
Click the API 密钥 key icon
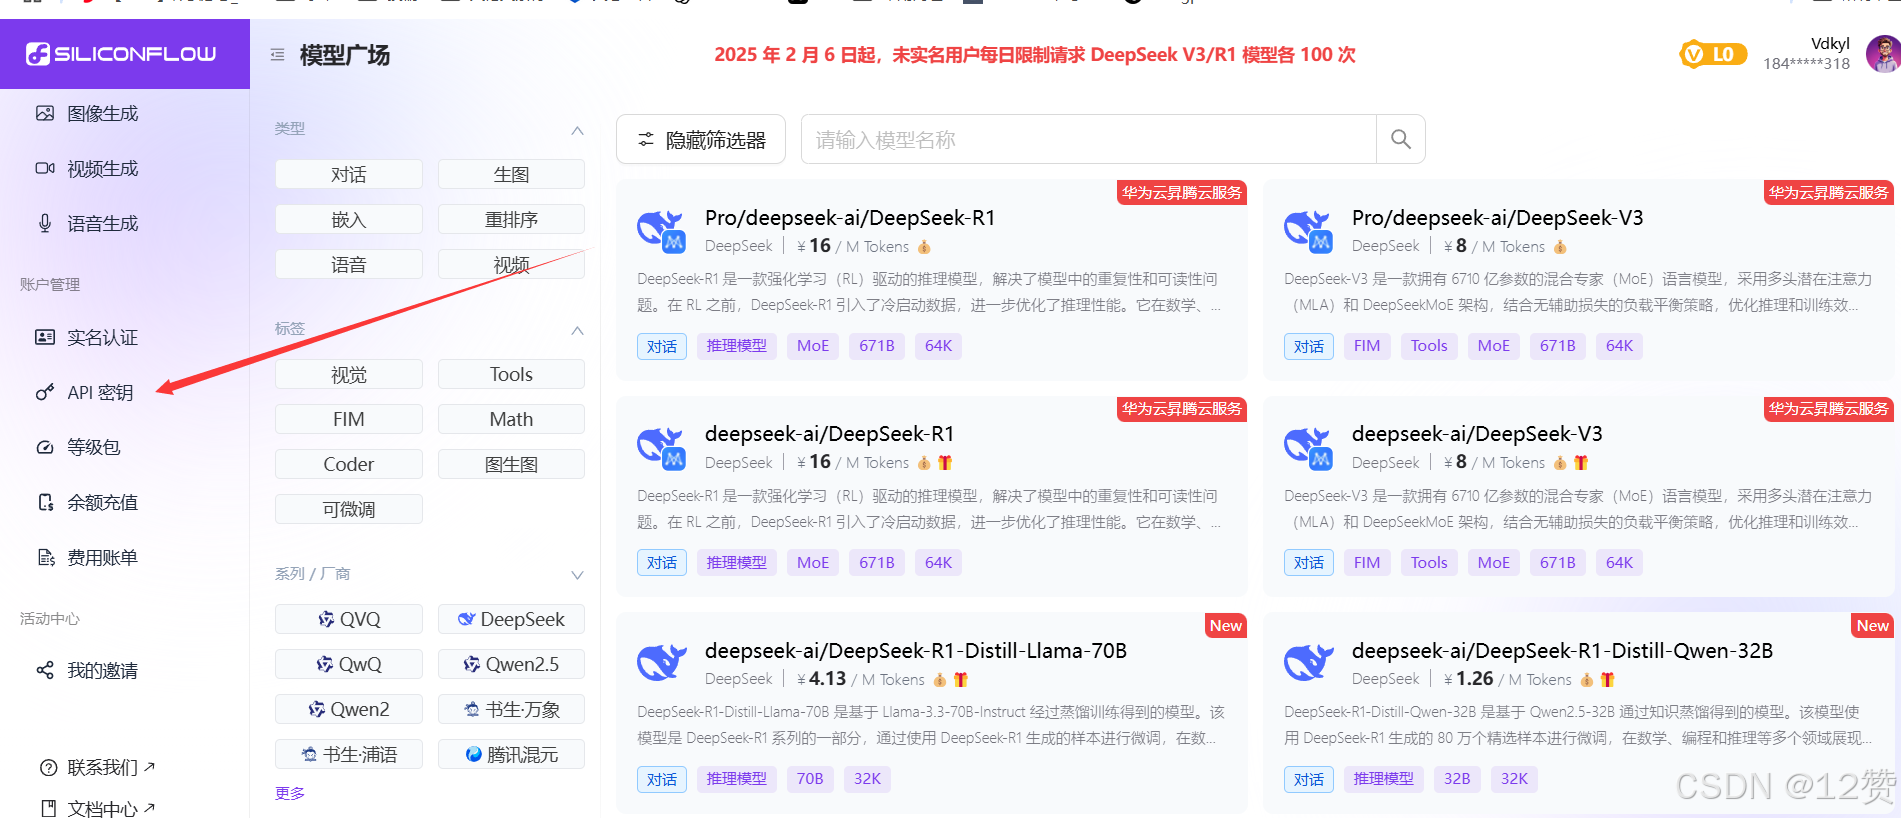[45, 392]
